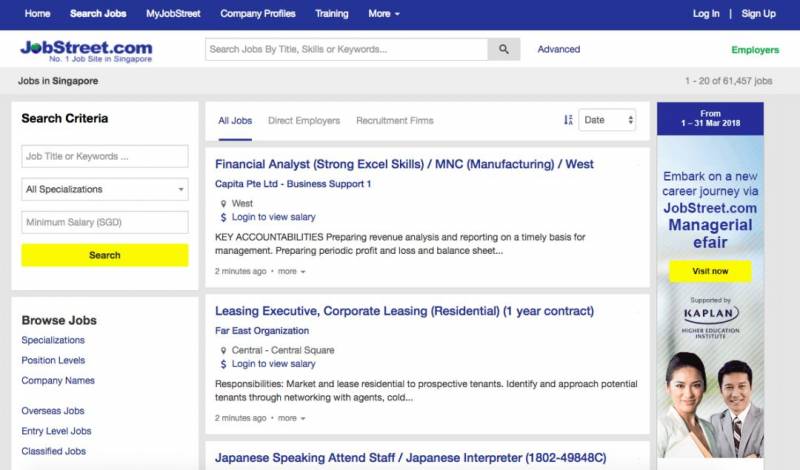800x470 pixels.
Task: Expand 'more' under Financial Analyst listing
Action: [291, 271]
